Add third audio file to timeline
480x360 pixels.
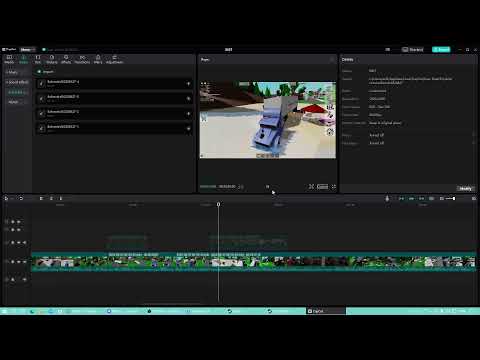[x=188, y=114]
